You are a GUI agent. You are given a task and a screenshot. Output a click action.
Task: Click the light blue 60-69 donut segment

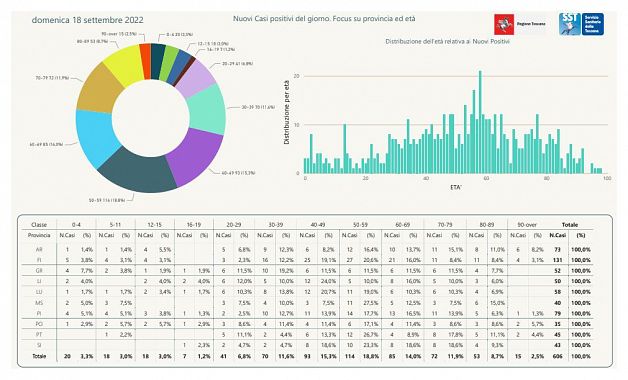coord(95,137)
